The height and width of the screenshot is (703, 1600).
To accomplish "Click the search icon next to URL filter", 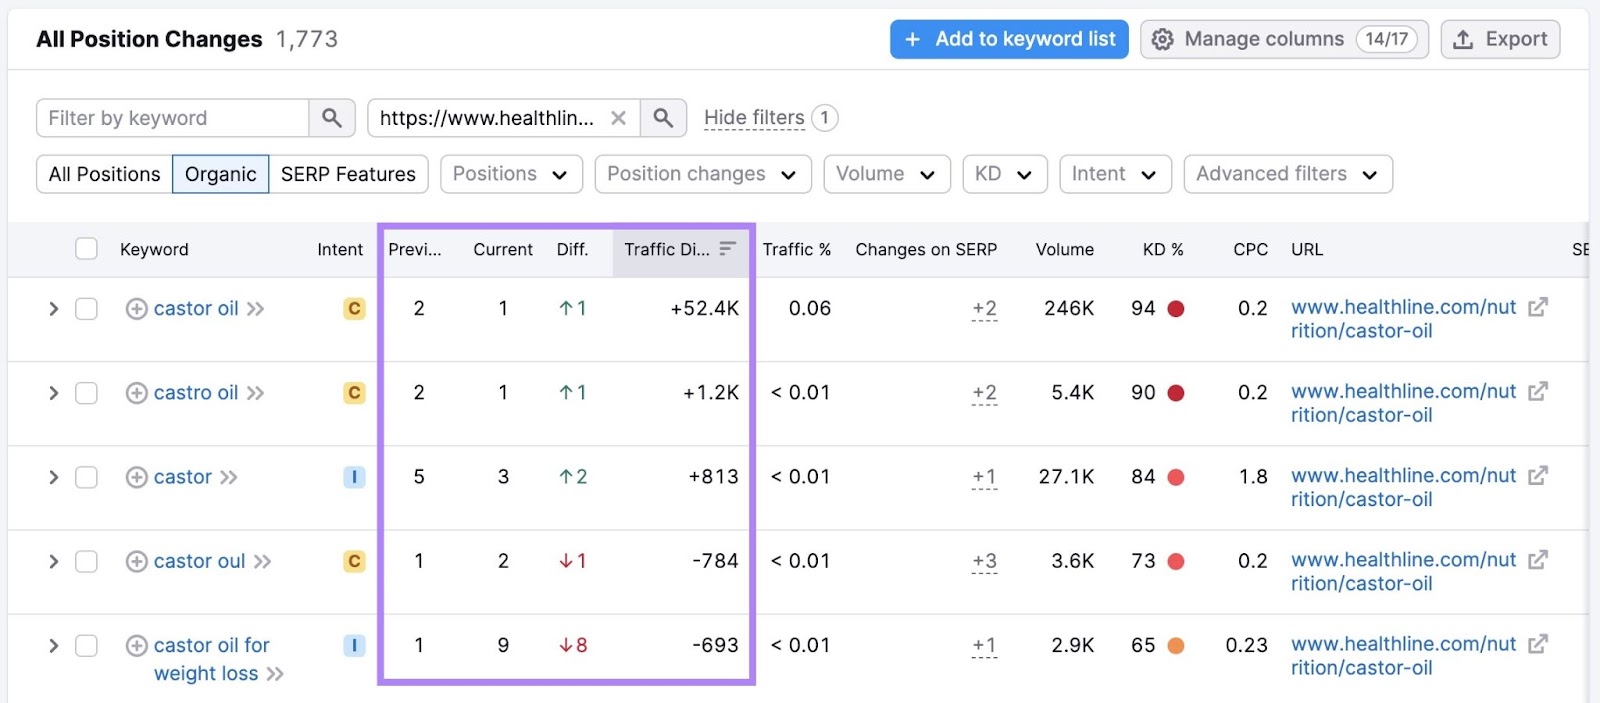I will (663, 118).
